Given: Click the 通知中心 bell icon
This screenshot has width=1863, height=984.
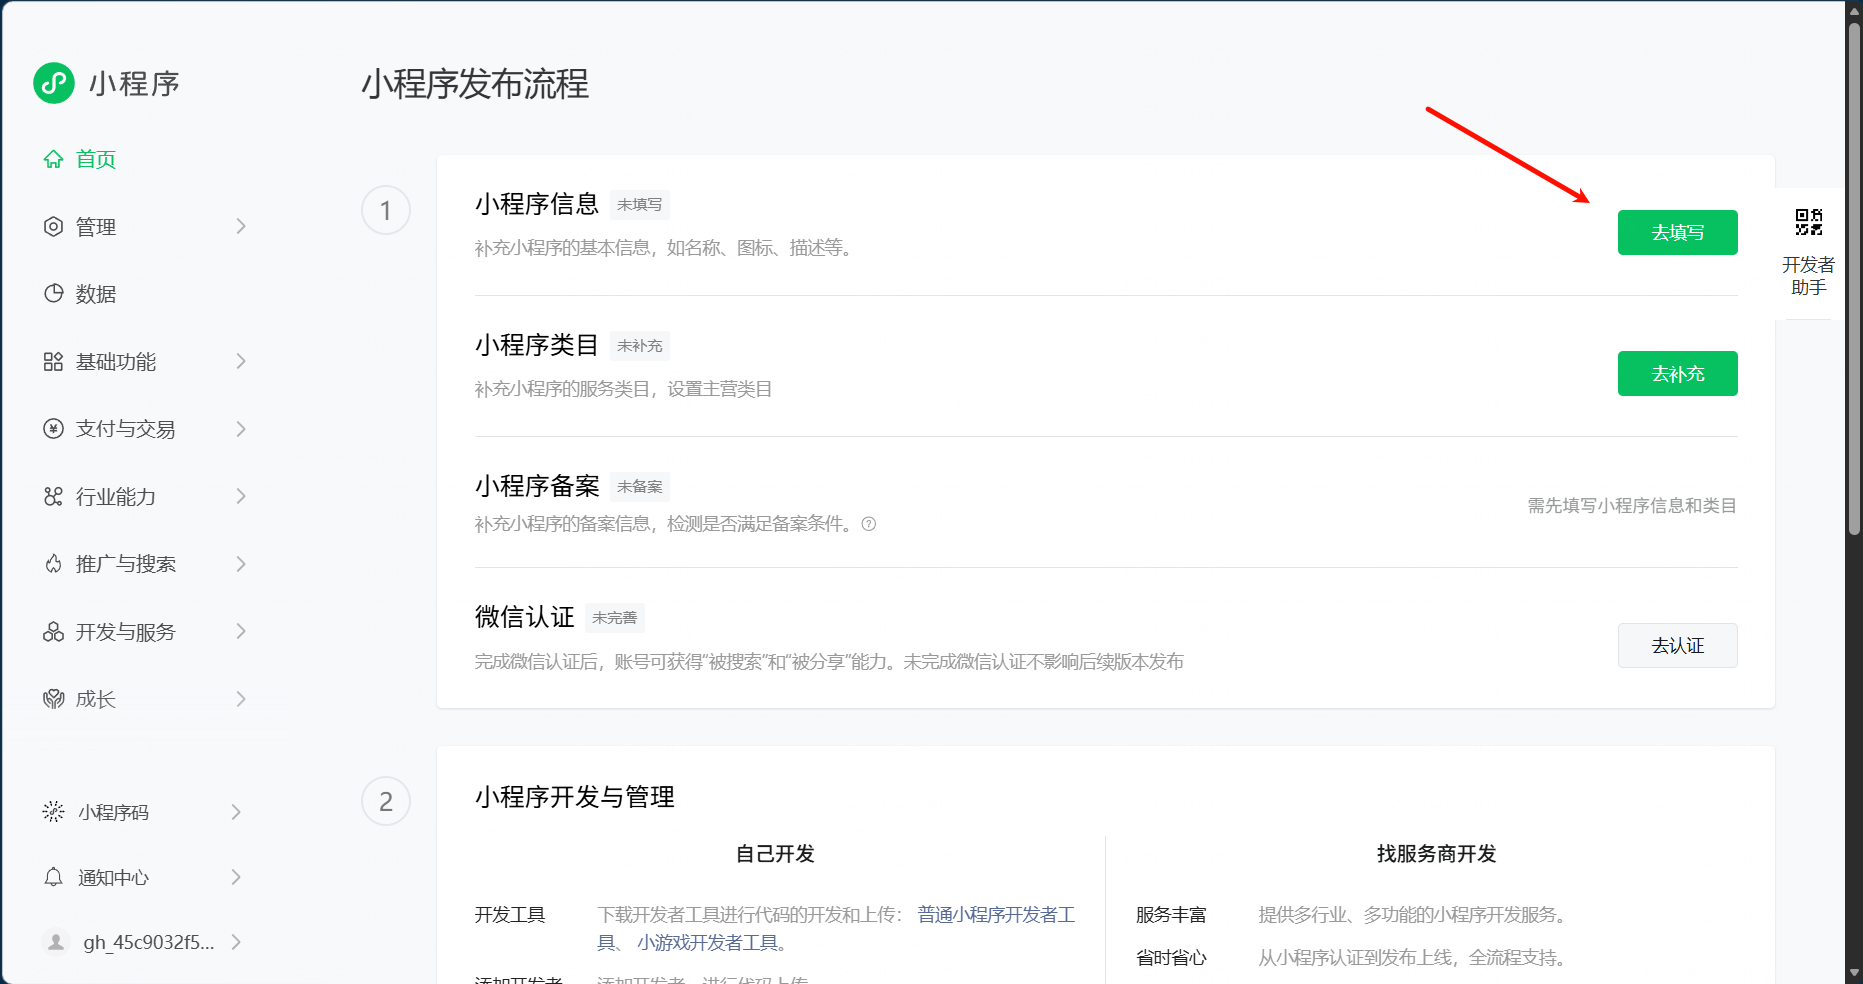Looking at the screenshot, I should 53,877.
